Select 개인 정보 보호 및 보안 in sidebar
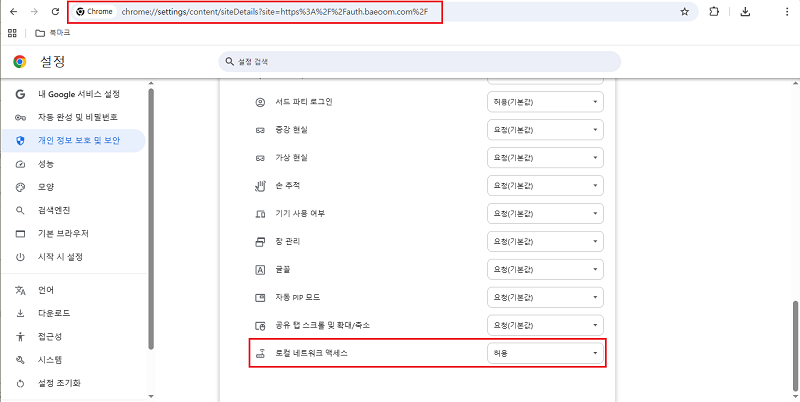The height and width of the screenshot is (402, 800). pos(79,141)
